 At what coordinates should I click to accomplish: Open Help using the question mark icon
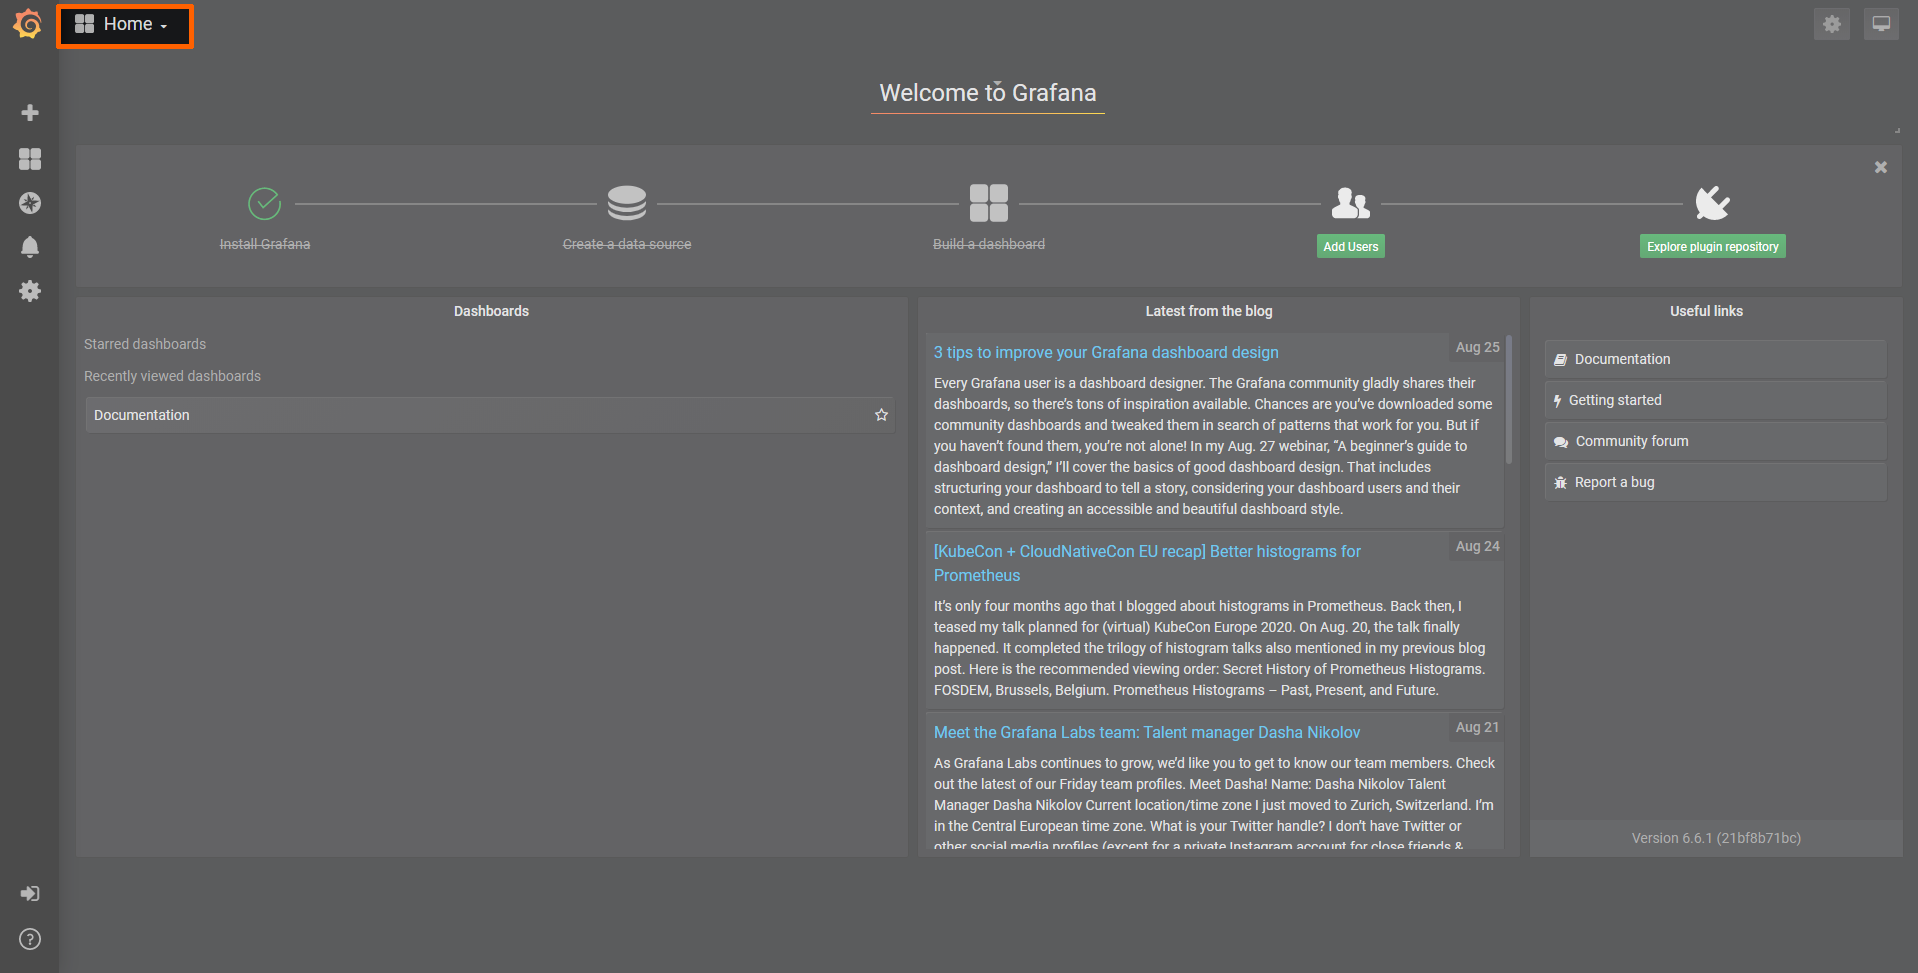(29, 939)
